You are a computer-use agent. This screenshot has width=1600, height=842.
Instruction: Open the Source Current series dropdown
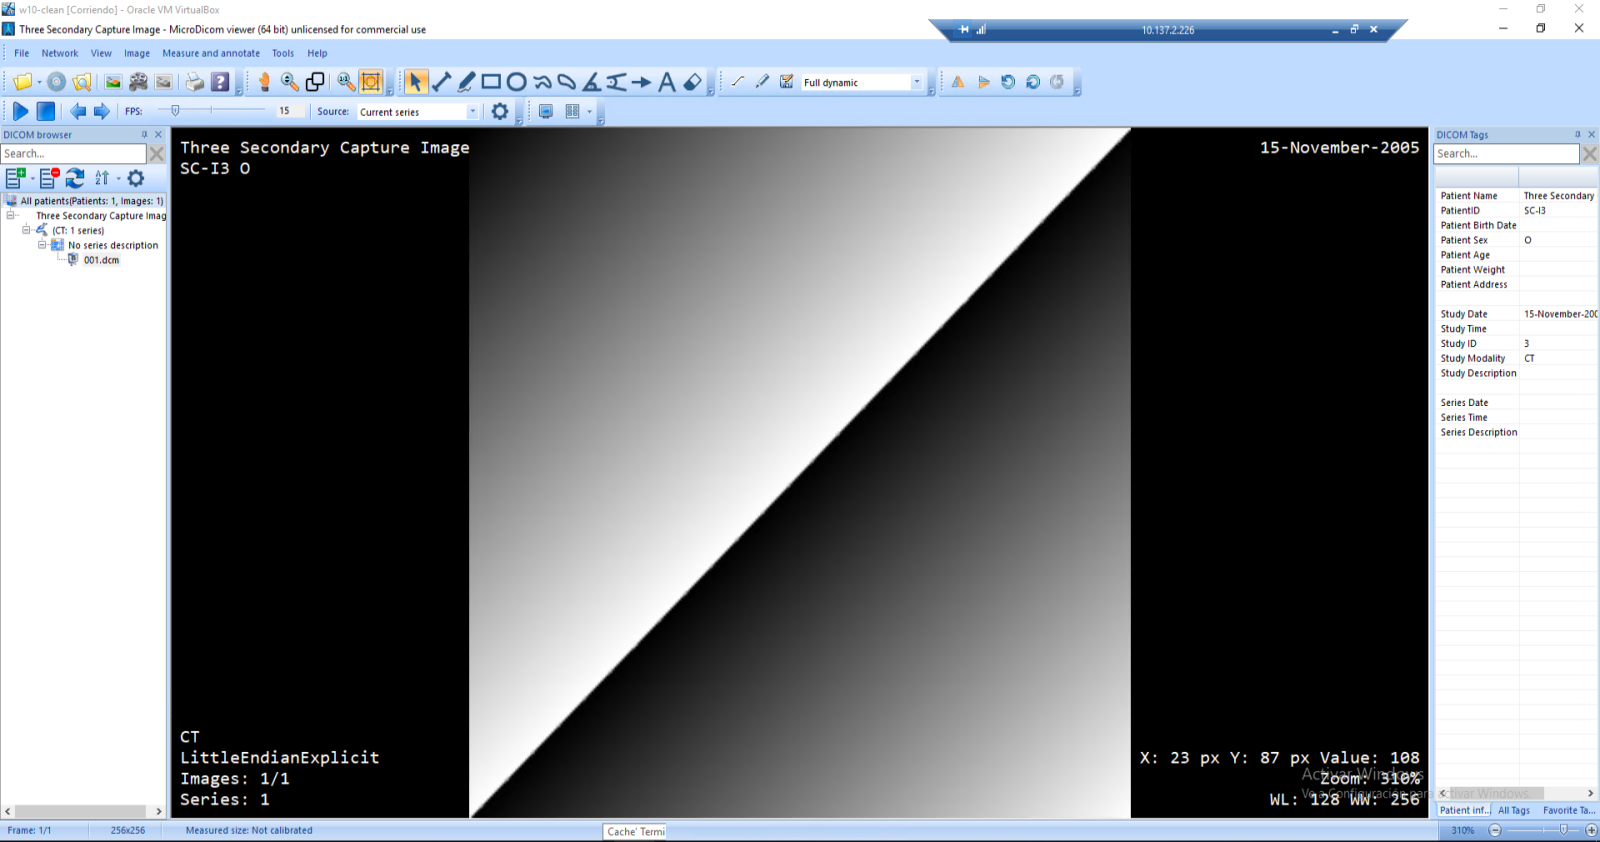tap(472, 112)
